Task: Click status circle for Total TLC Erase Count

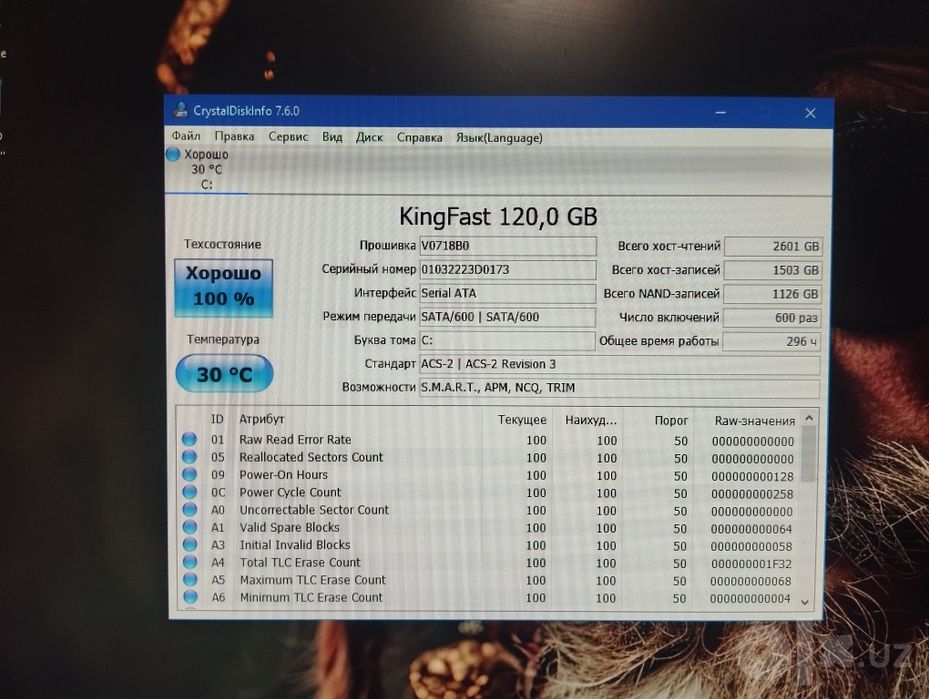Action: pyautogui.click(x=190, y=562)
